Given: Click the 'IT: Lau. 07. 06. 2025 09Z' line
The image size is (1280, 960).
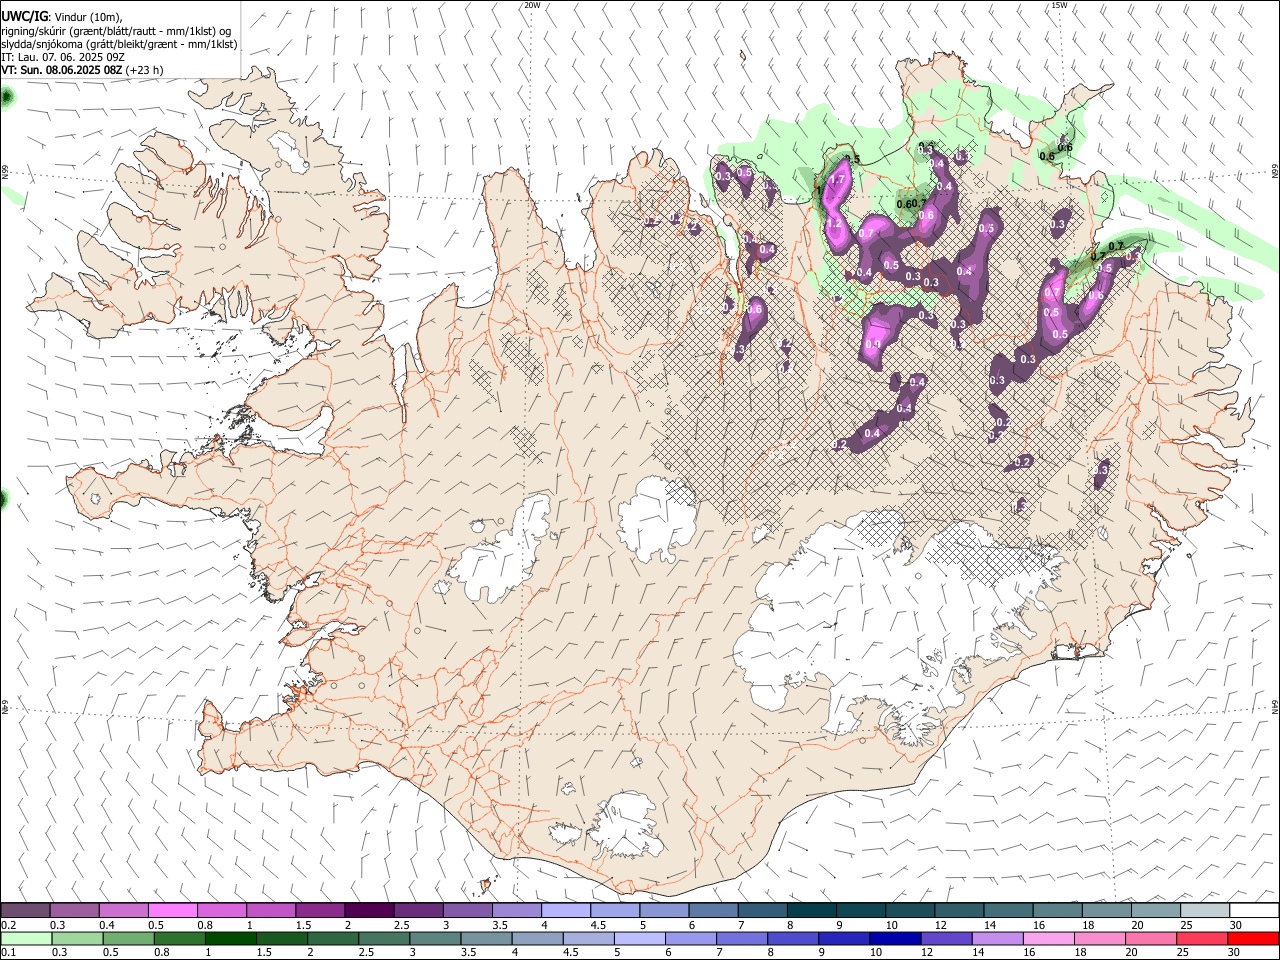Looking at the screenshot, I should tap(63, 57).
